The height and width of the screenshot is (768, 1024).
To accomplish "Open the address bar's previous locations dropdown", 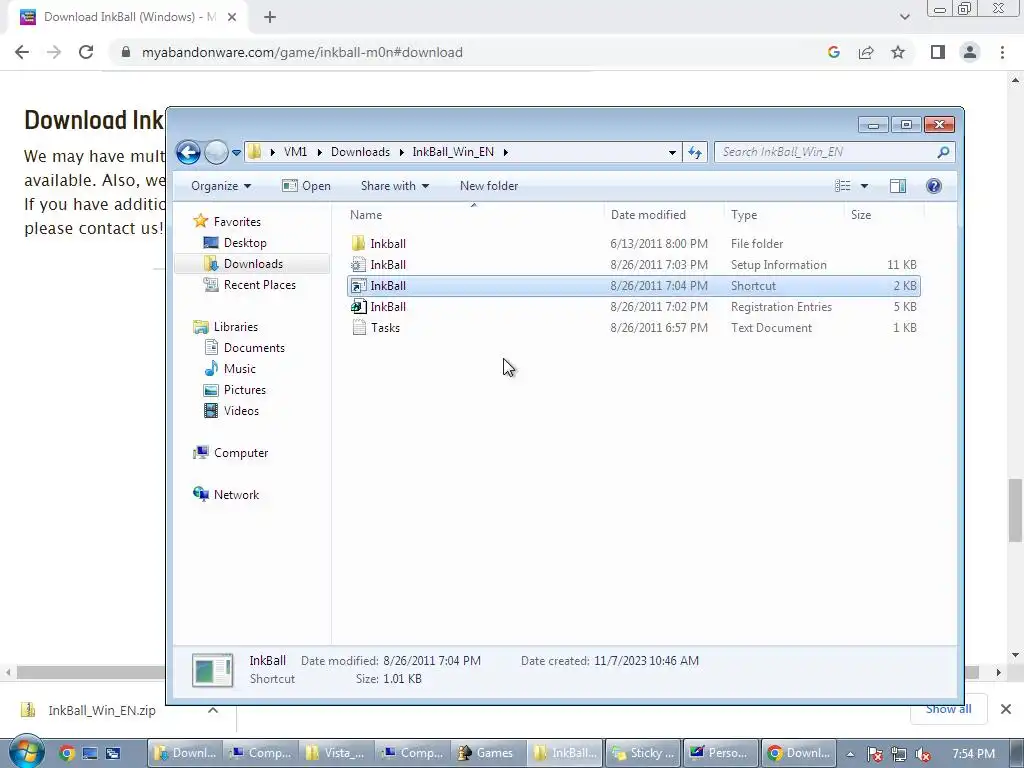I will click(x=672, y=152).
